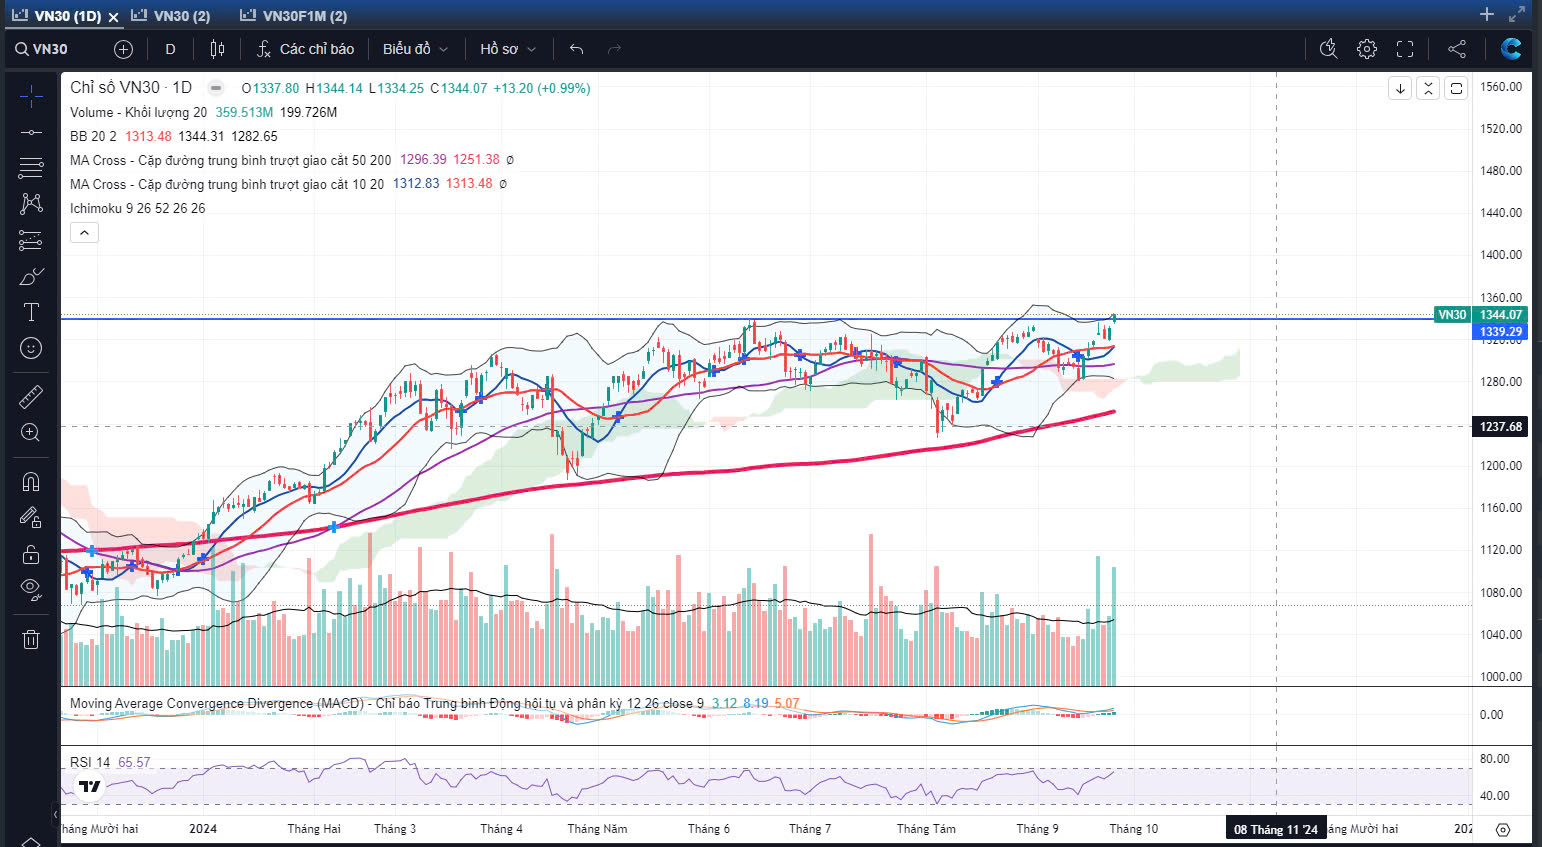
Task: Select the crosshair cursor tool
Action: coord(31,97)
